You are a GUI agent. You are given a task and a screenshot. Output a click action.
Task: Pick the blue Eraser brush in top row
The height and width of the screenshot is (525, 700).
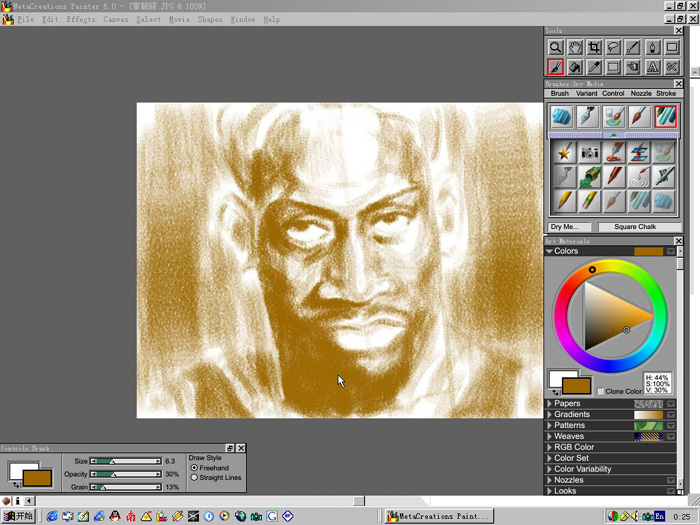point(562,117)
